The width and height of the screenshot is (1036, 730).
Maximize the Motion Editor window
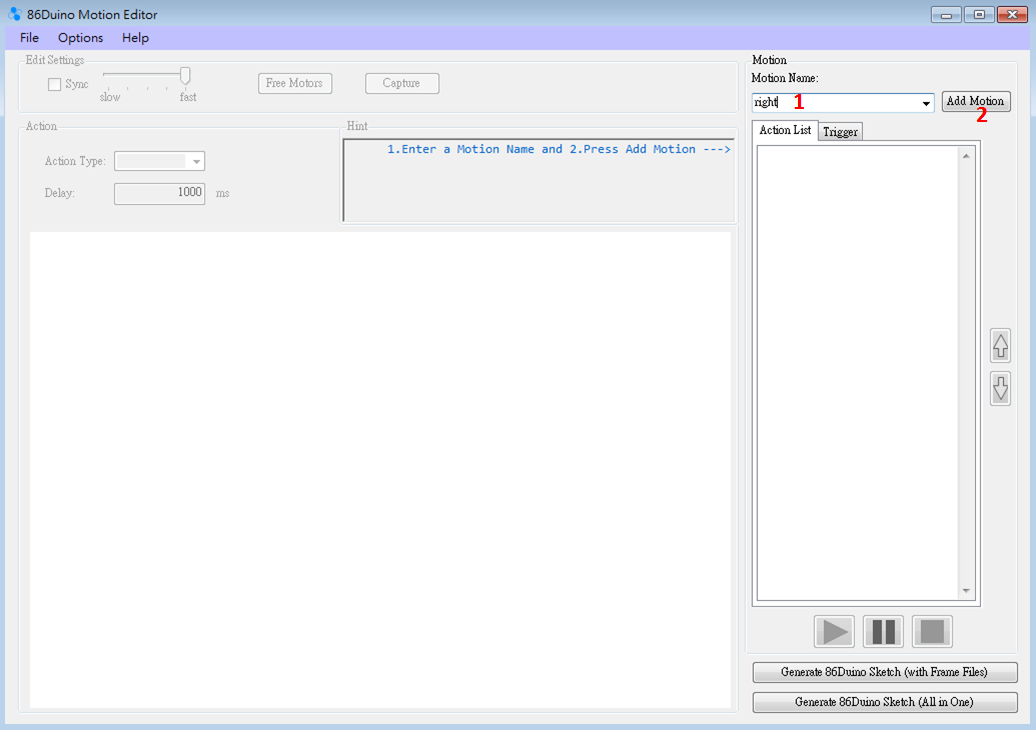tap(979, 15)
